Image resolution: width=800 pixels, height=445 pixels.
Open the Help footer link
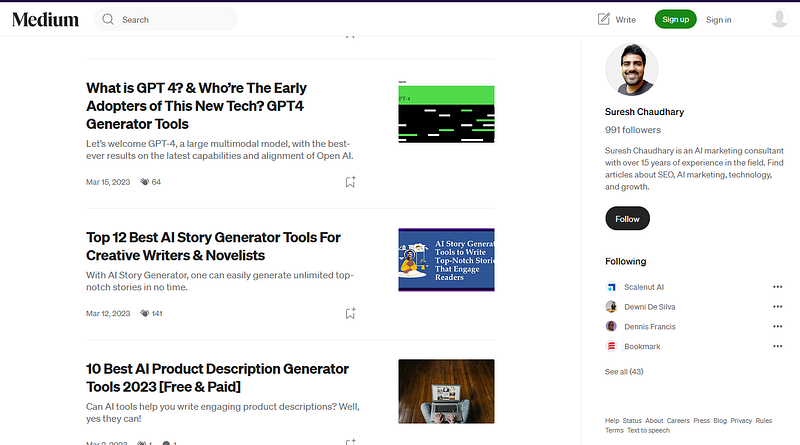pyautogui.click(x=612, y=421)
